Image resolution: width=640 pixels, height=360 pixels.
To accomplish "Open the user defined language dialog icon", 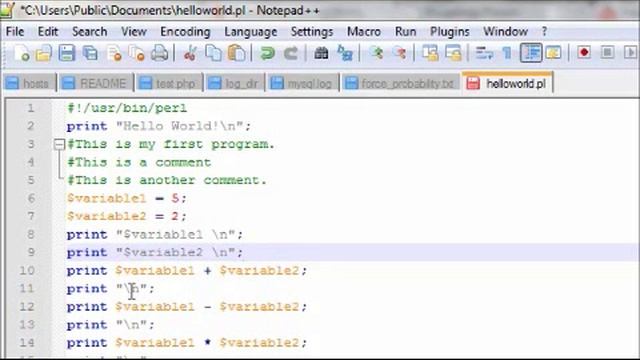I will pyautogui.click(x=553, y=53).
